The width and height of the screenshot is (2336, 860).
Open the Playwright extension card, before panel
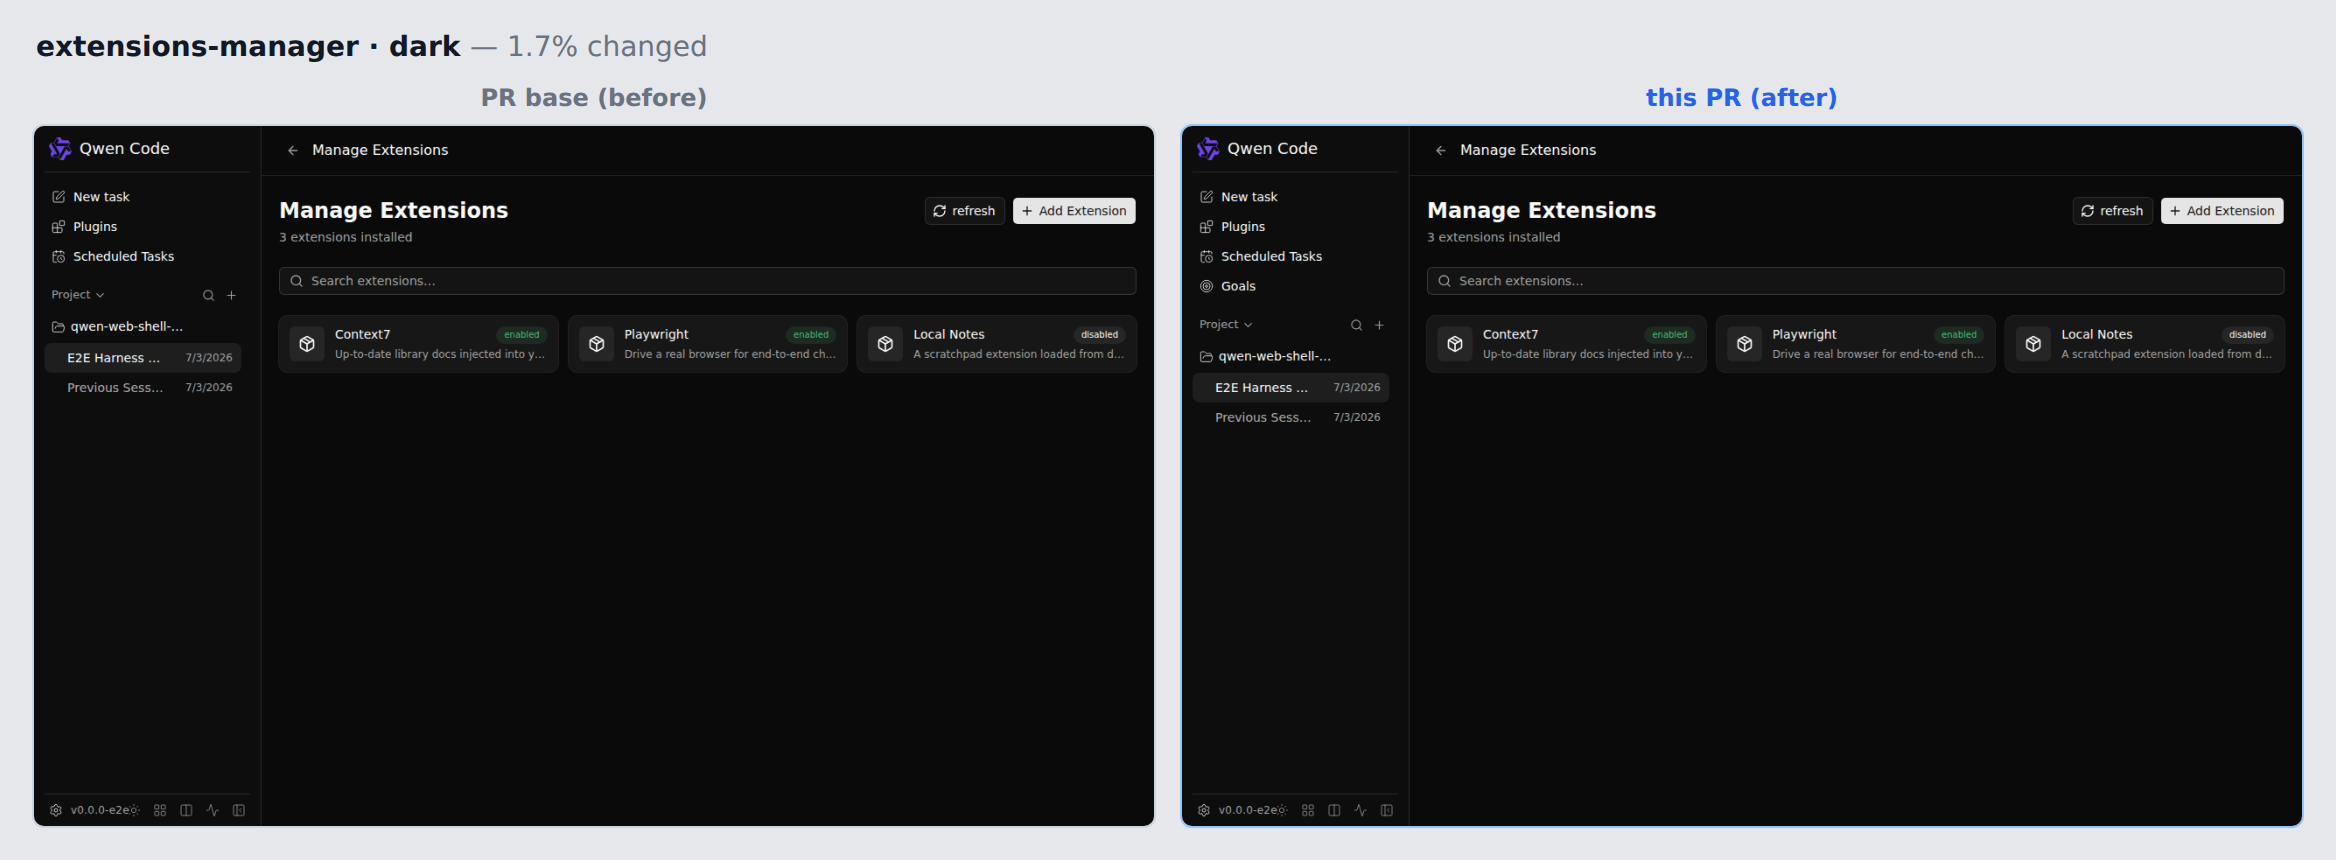(x=707, y=344)
